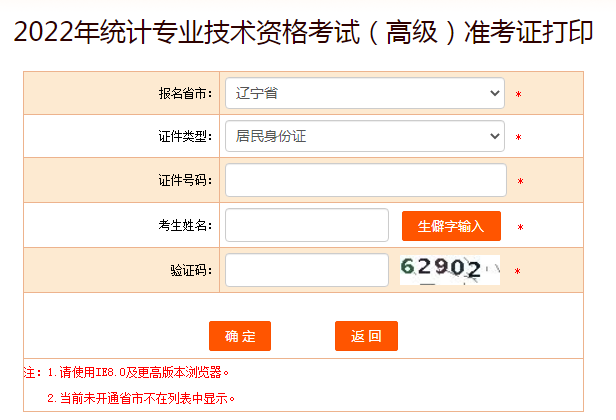Image resolution: width=616 pixels, height=420 pixels.
Task: Click the 证件类型 field label
Action: (x=185, y=136)
